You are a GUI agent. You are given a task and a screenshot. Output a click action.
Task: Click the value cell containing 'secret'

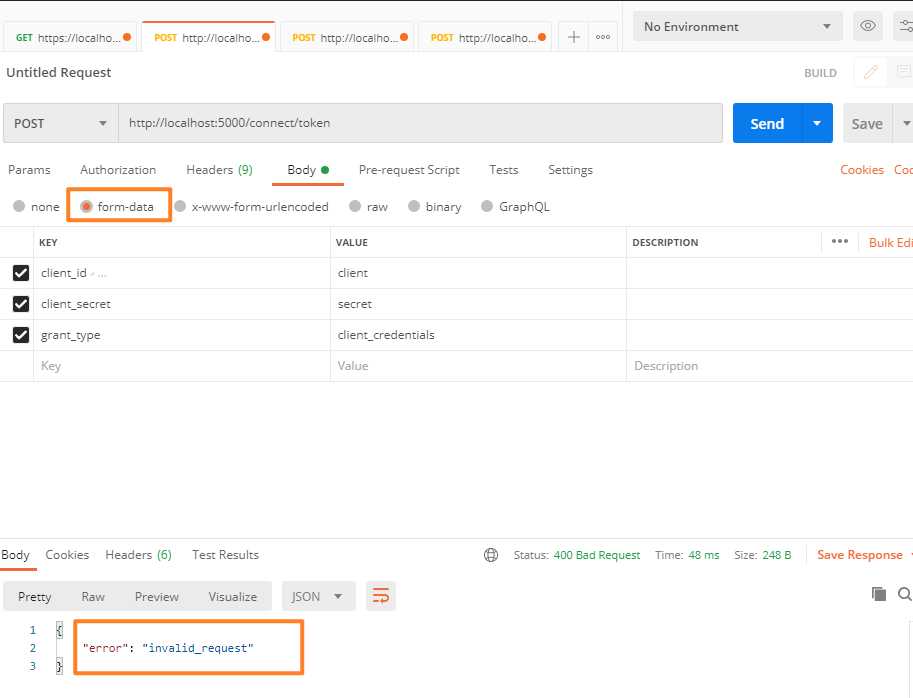tap(478, 304)
